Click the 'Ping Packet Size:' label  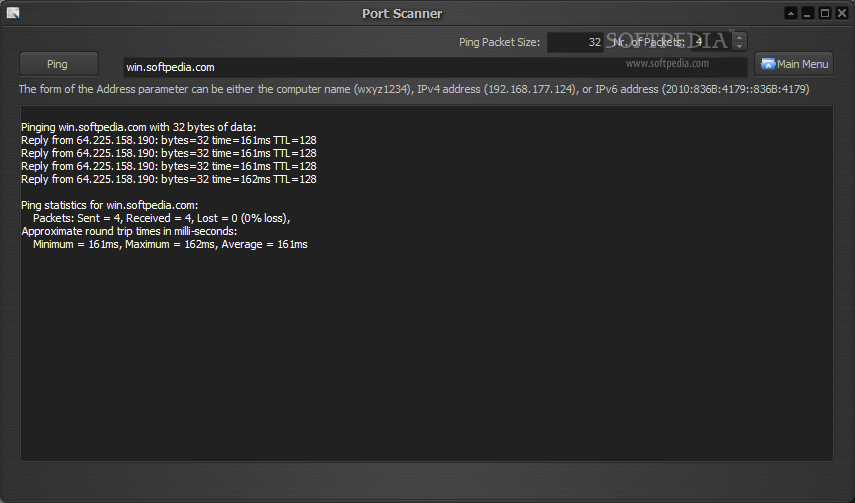point(499,42)
